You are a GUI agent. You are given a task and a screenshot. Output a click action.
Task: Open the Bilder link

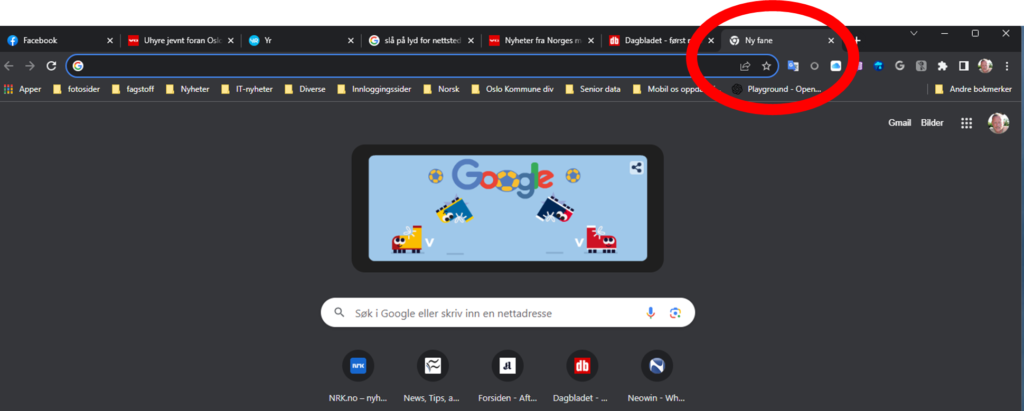(x=932, y=123)
